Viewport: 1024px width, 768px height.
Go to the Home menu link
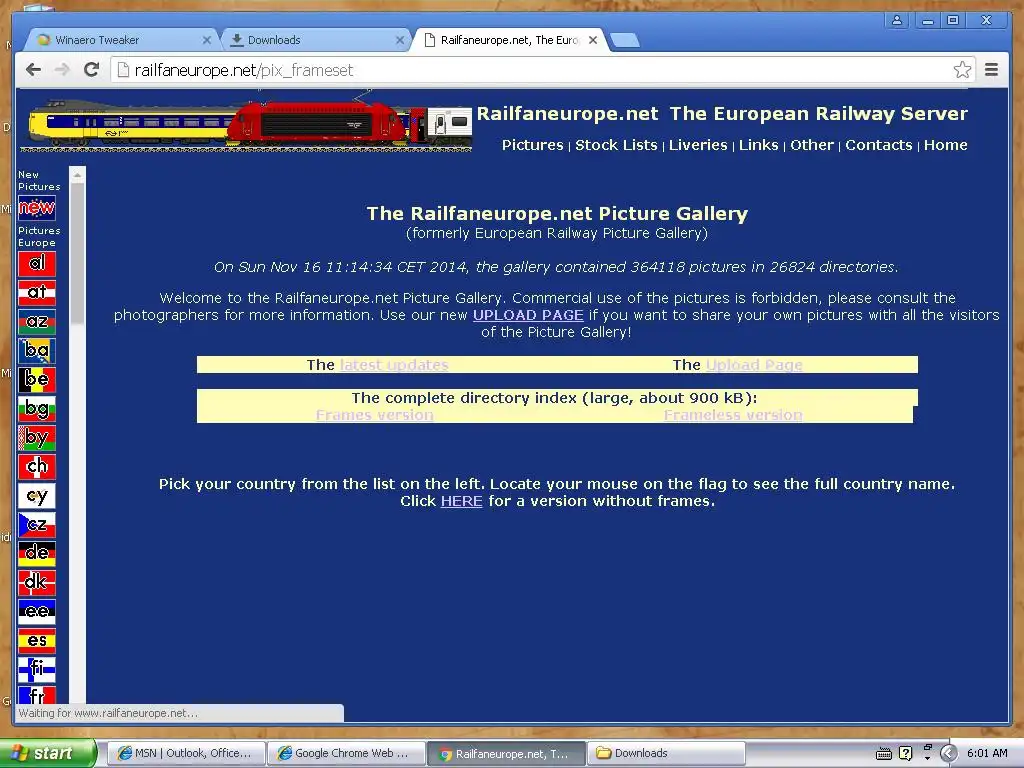(x=945, y=145)
